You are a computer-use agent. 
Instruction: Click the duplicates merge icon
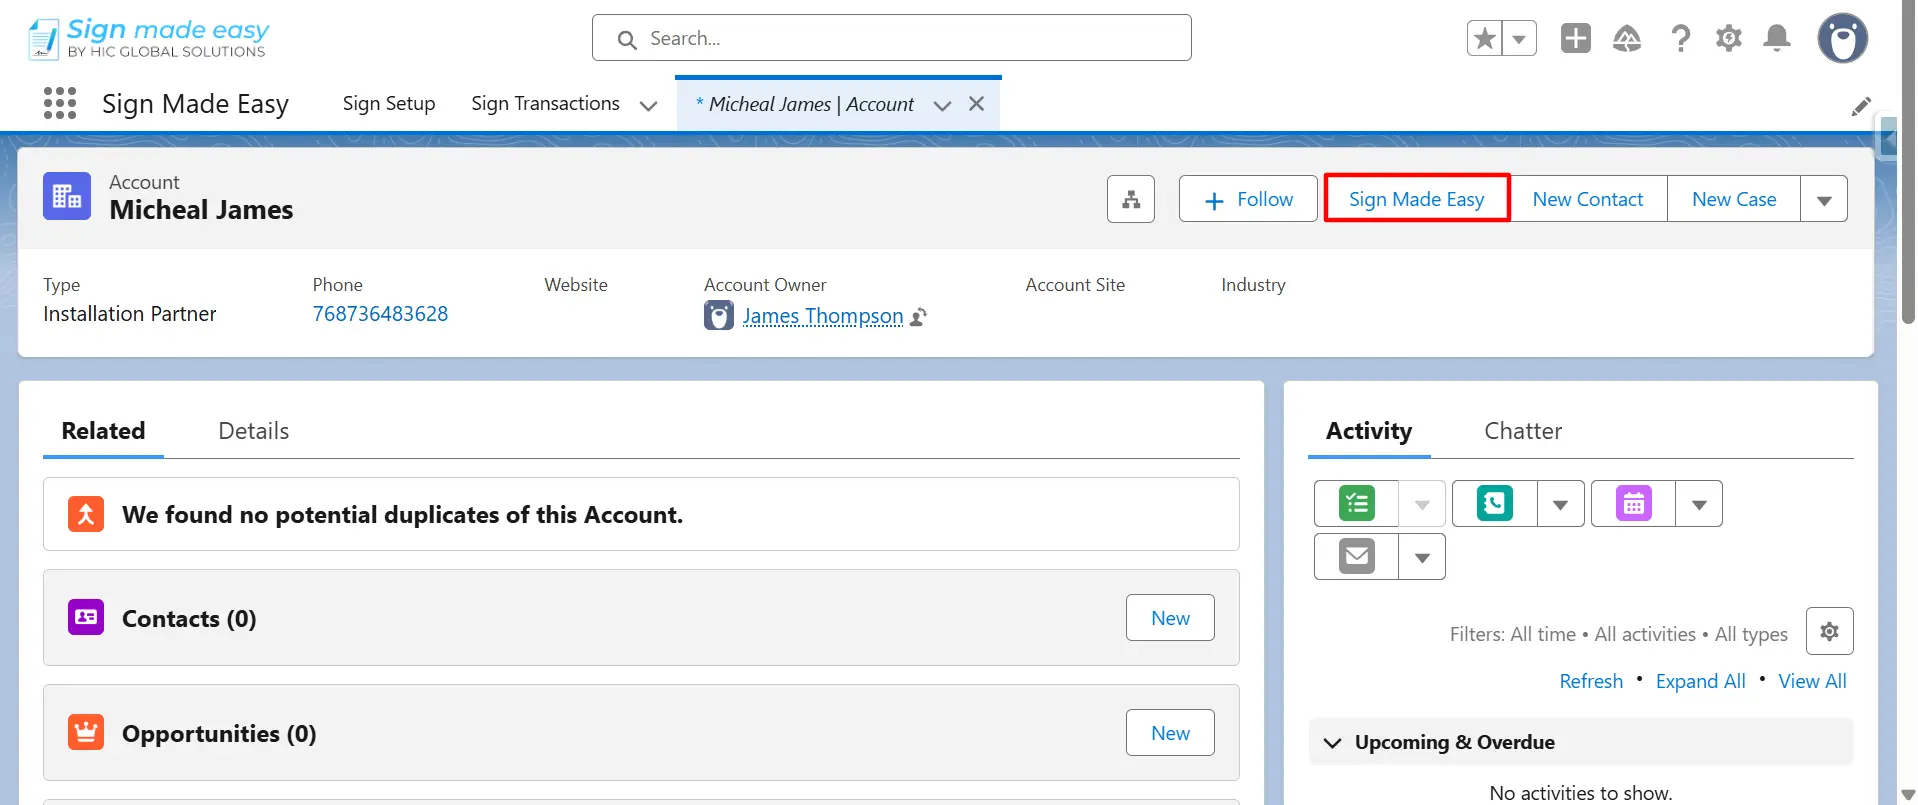coord(86,514)
